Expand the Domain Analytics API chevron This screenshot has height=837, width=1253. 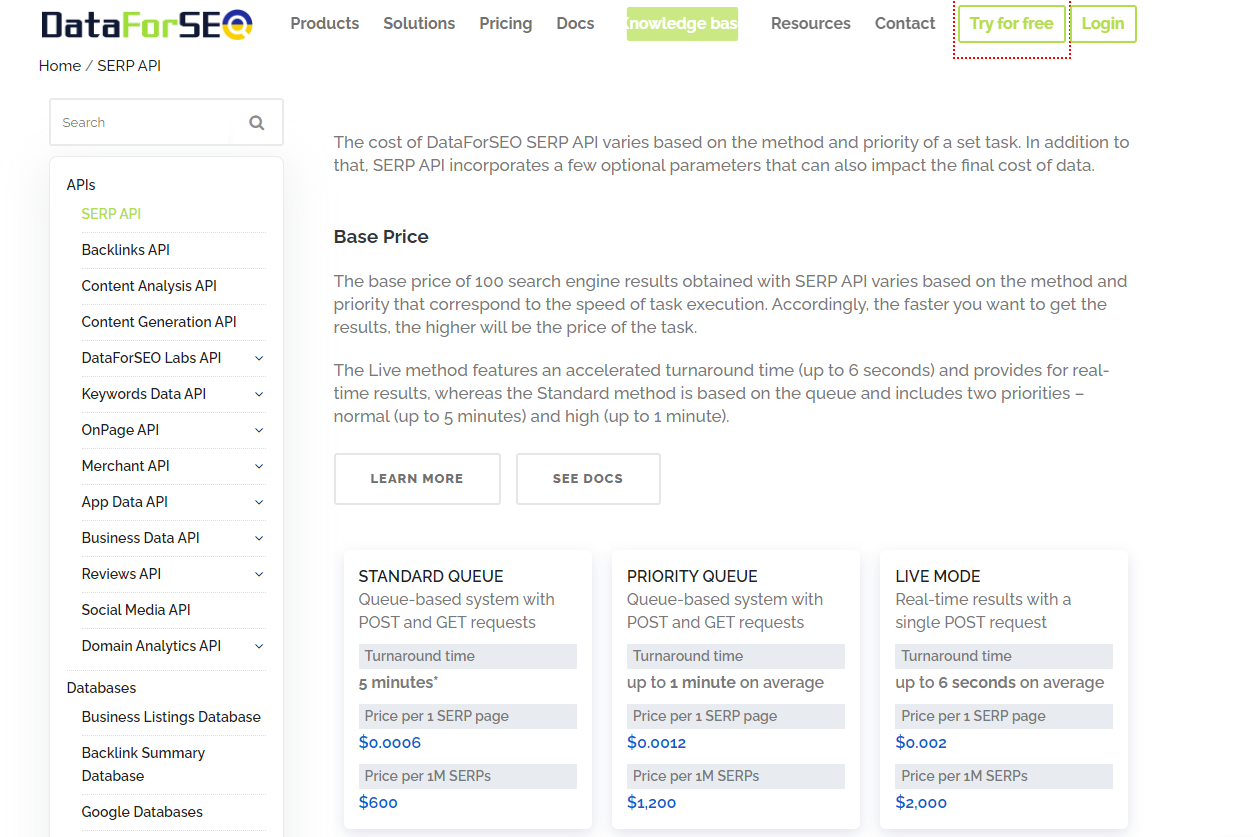(x=259, y=646)
